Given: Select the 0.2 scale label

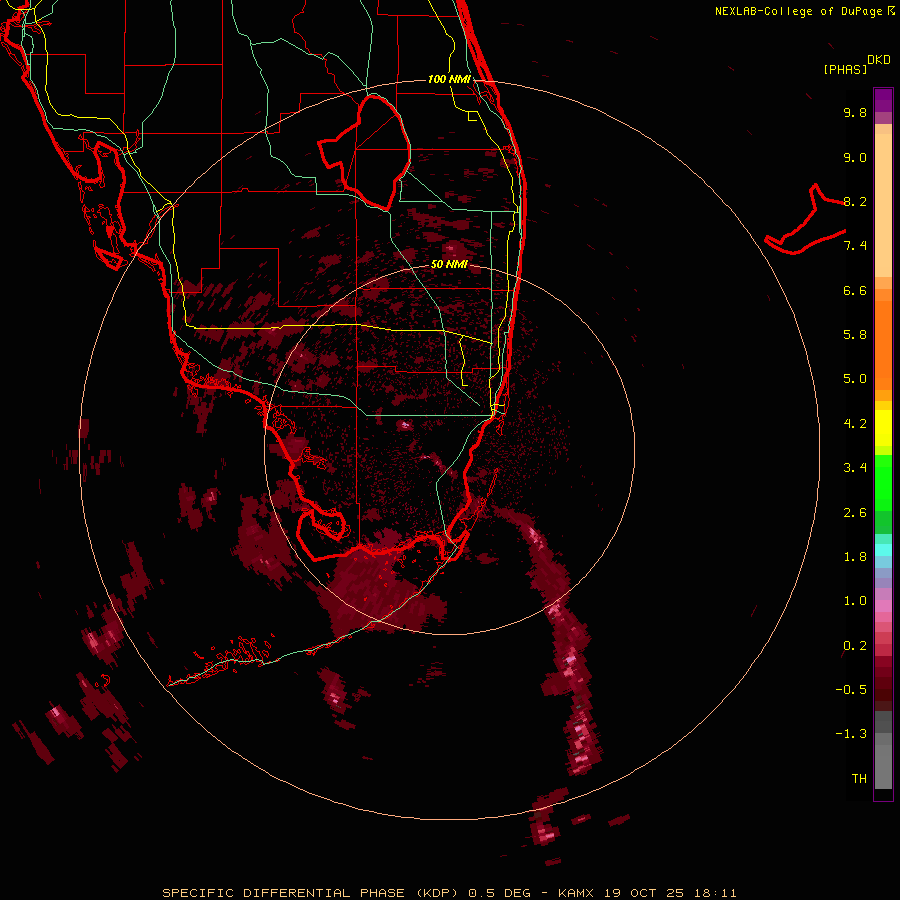Looking at the screenshot, I should pyautogui.click(x=855, y=646).
